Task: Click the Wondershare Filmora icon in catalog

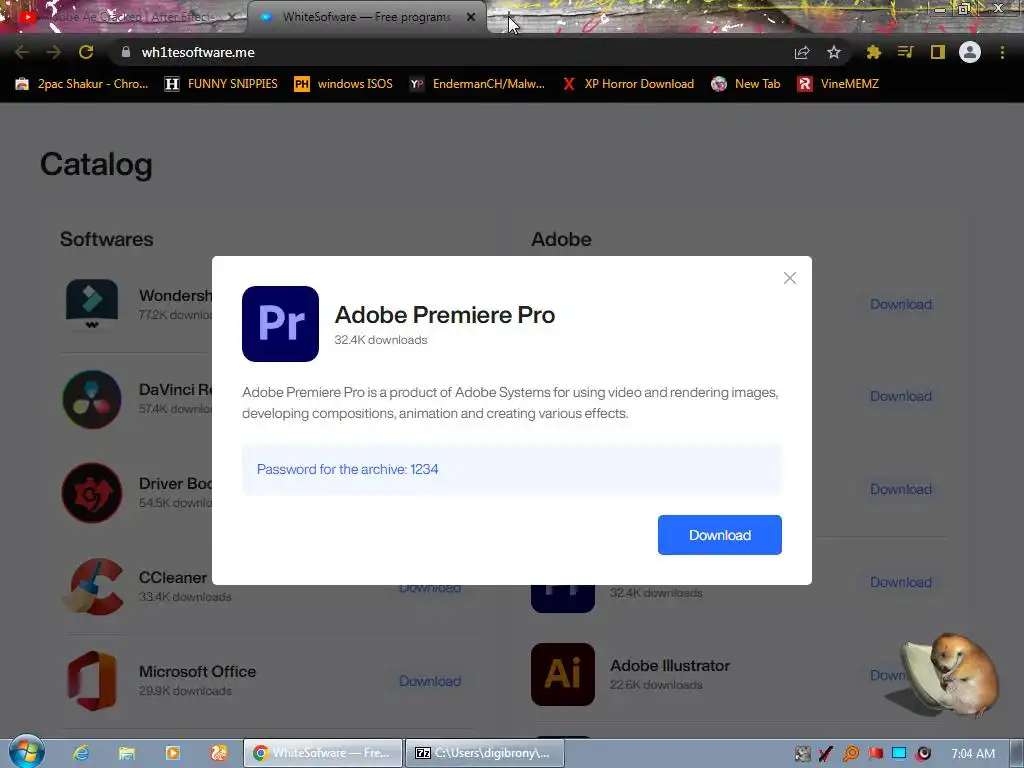Action: coord(92,304)
